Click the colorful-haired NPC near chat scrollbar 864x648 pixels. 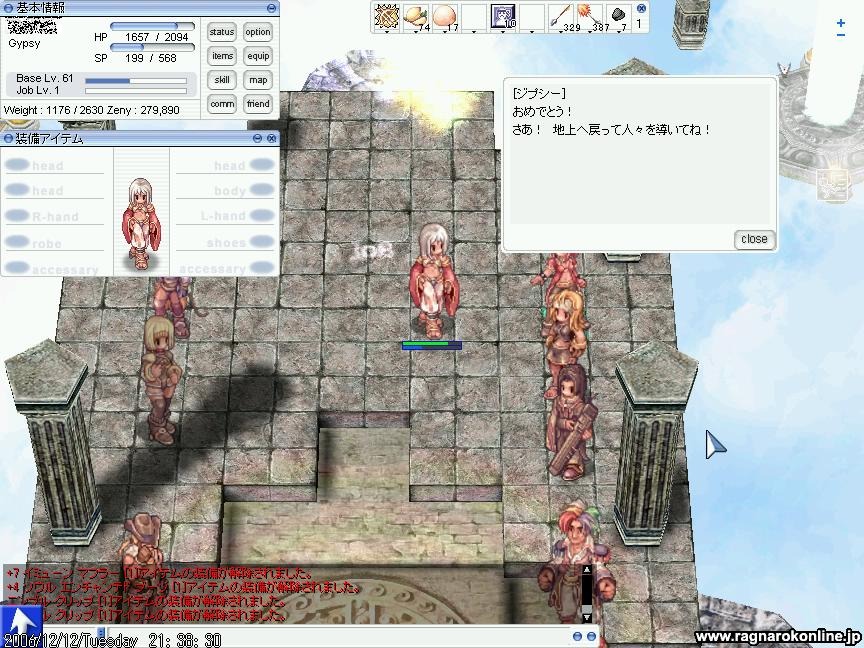[x=576, y=562]
